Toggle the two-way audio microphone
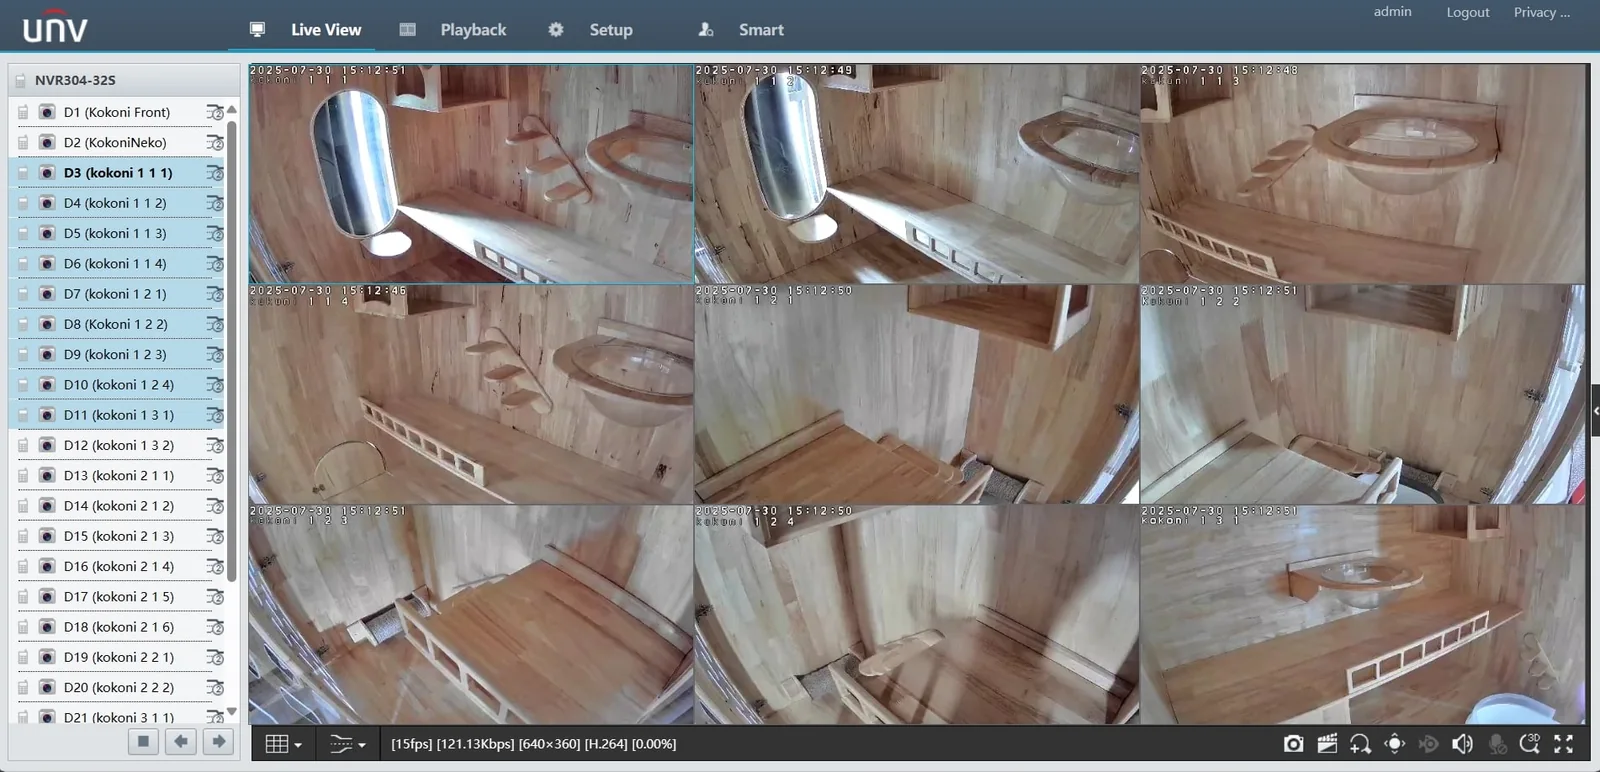 (x=1496, y=744)
